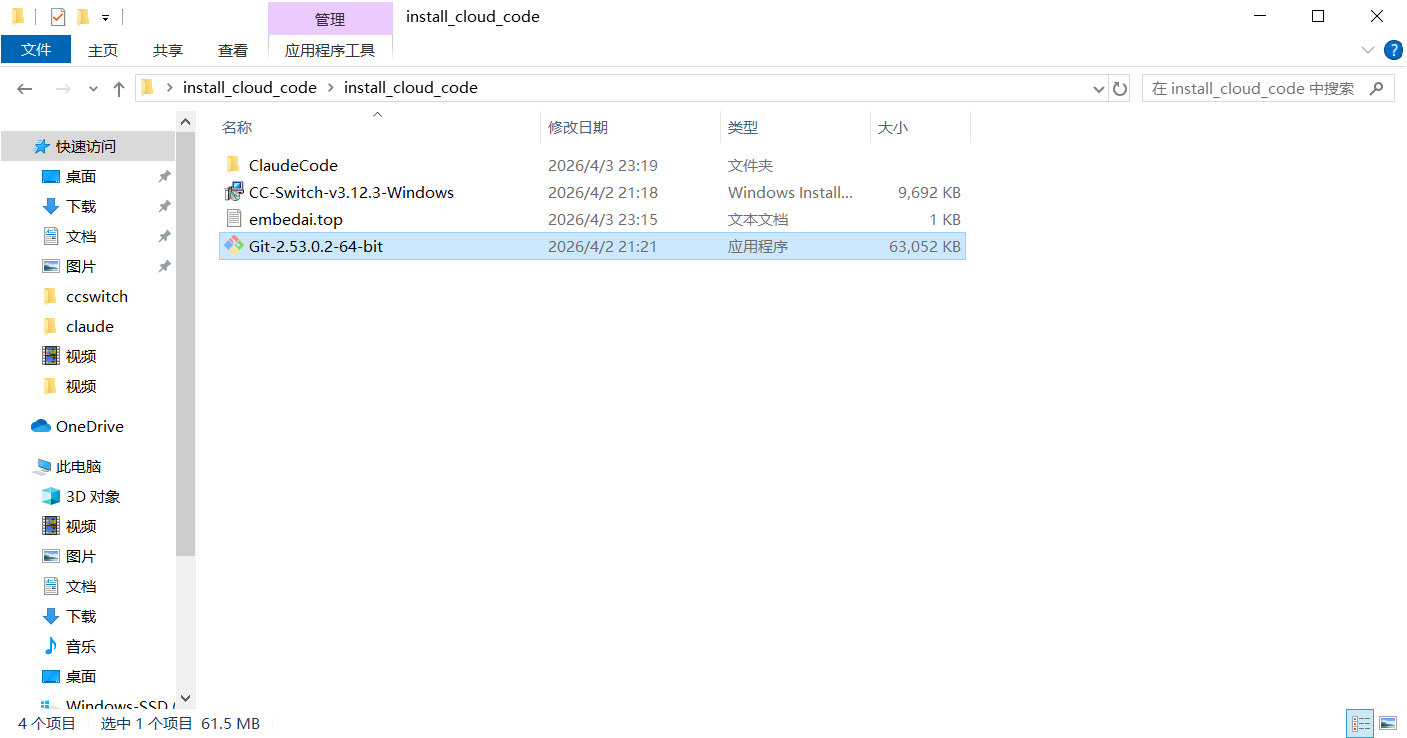Image resolution: width=1407 pixels, height=738 pixels.
Task: Click the last install_cloud_code breadcrumb
Action: click(x=411, y=88)
